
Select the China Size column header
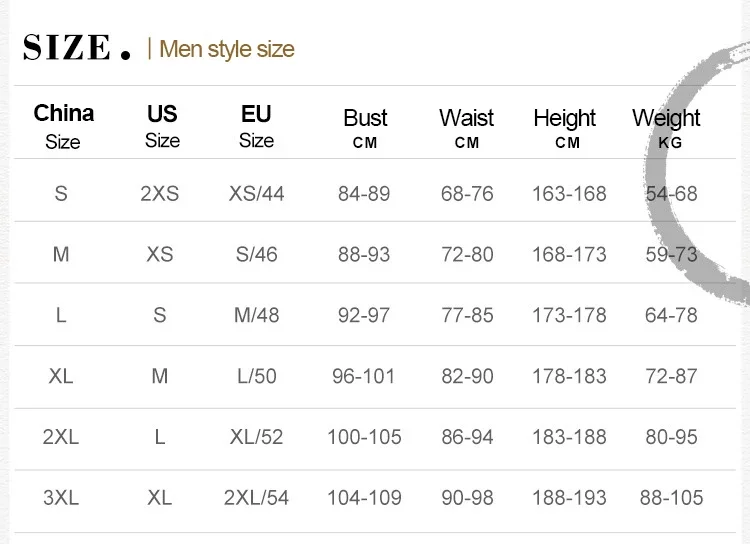63,126
